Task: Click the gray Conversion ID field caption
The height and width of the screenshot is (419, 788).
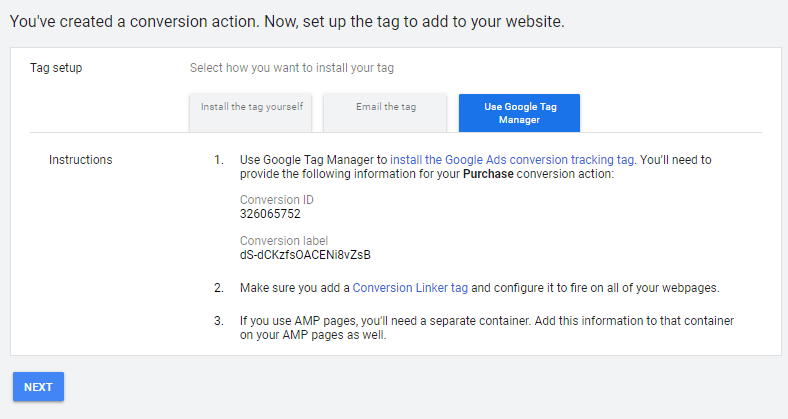Action: 276,199
